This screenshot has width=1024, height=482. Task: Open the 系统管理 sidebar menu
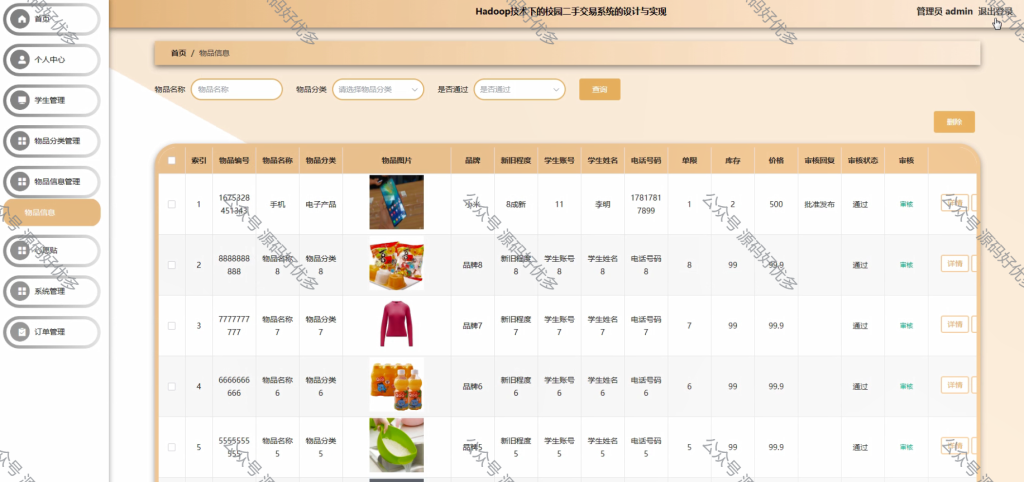[x=52, y=291]
